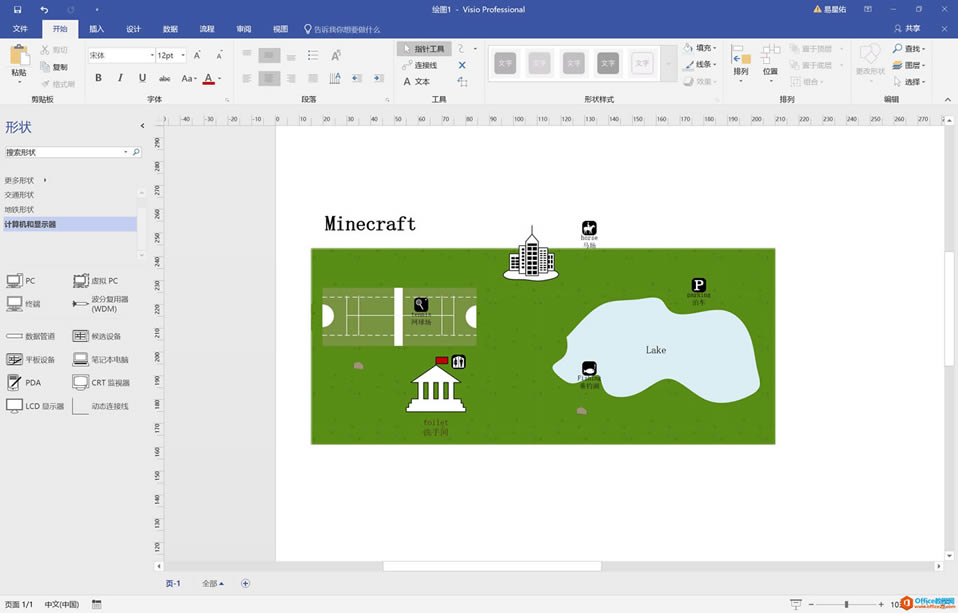Select the 计算机和显示器 stencil
The image size is (958, 613).
[70, 224]
